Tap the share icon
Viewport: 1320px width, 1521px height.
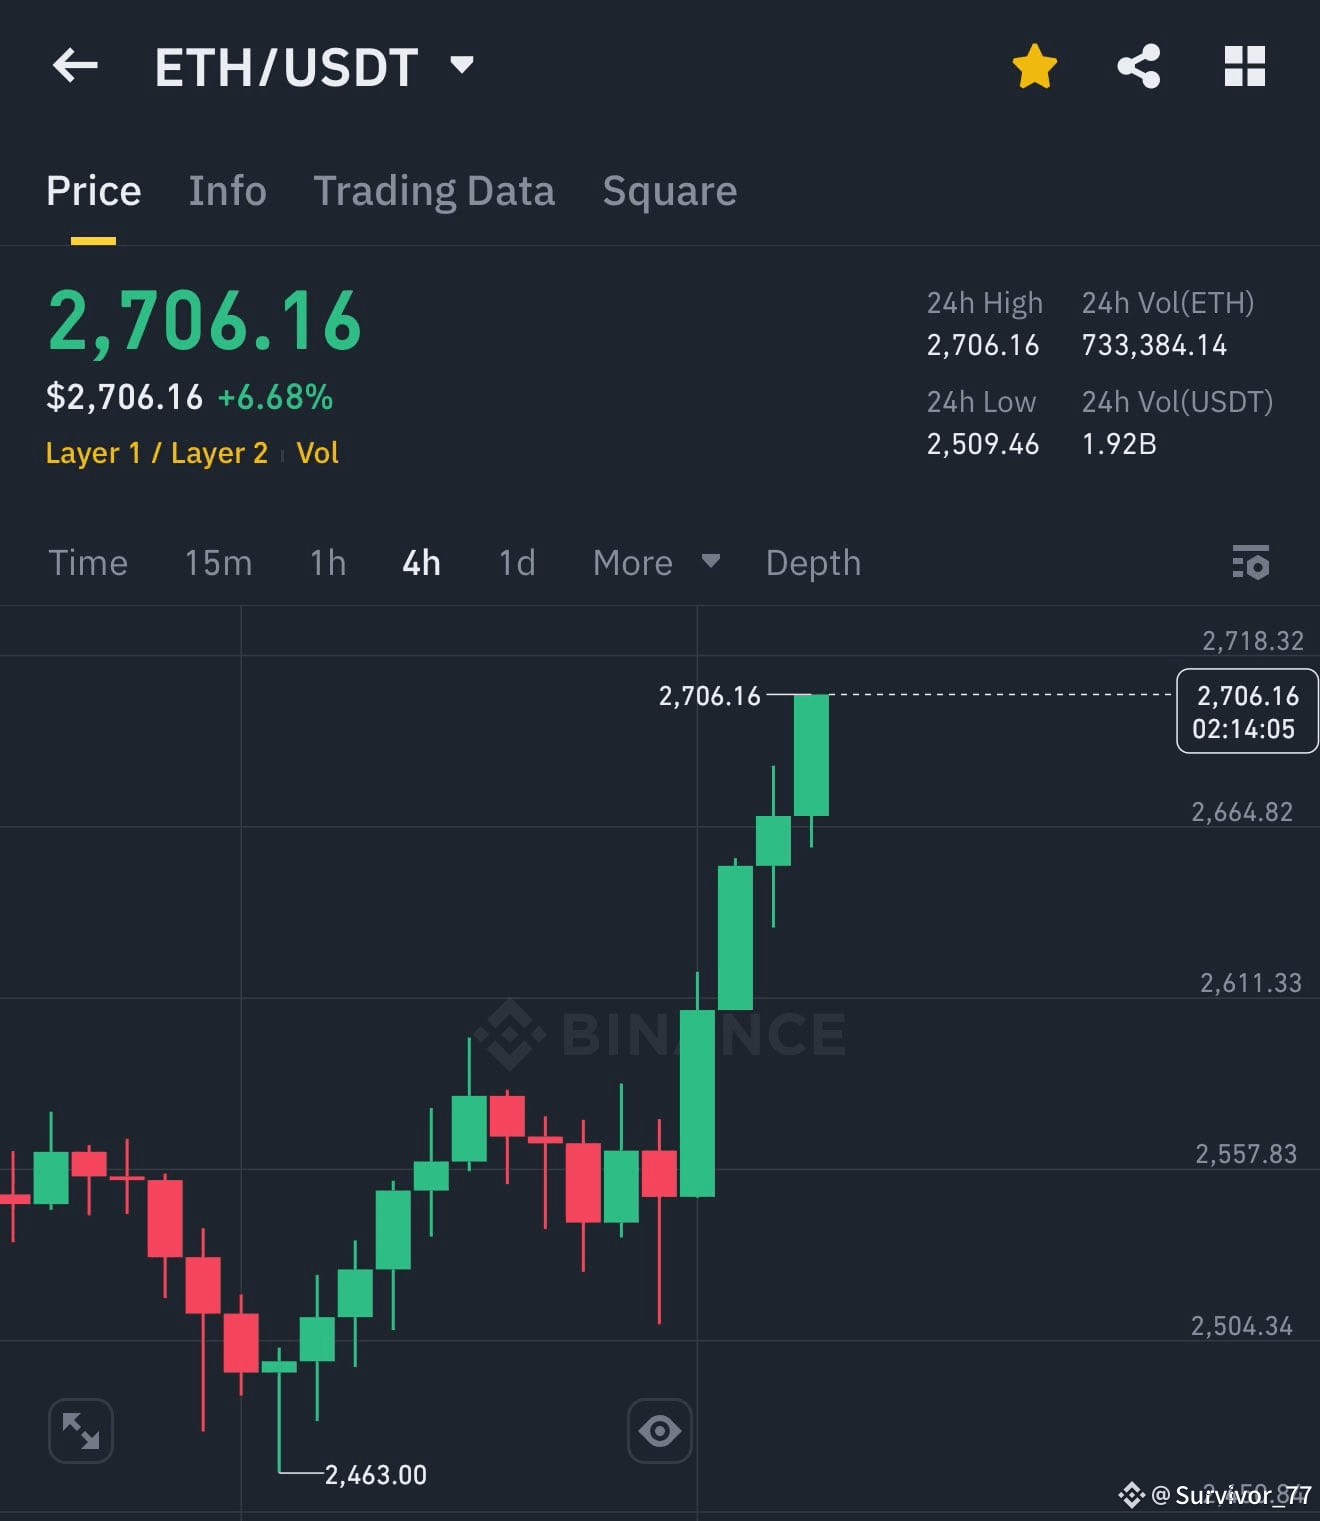click(x=1139, y=67)
